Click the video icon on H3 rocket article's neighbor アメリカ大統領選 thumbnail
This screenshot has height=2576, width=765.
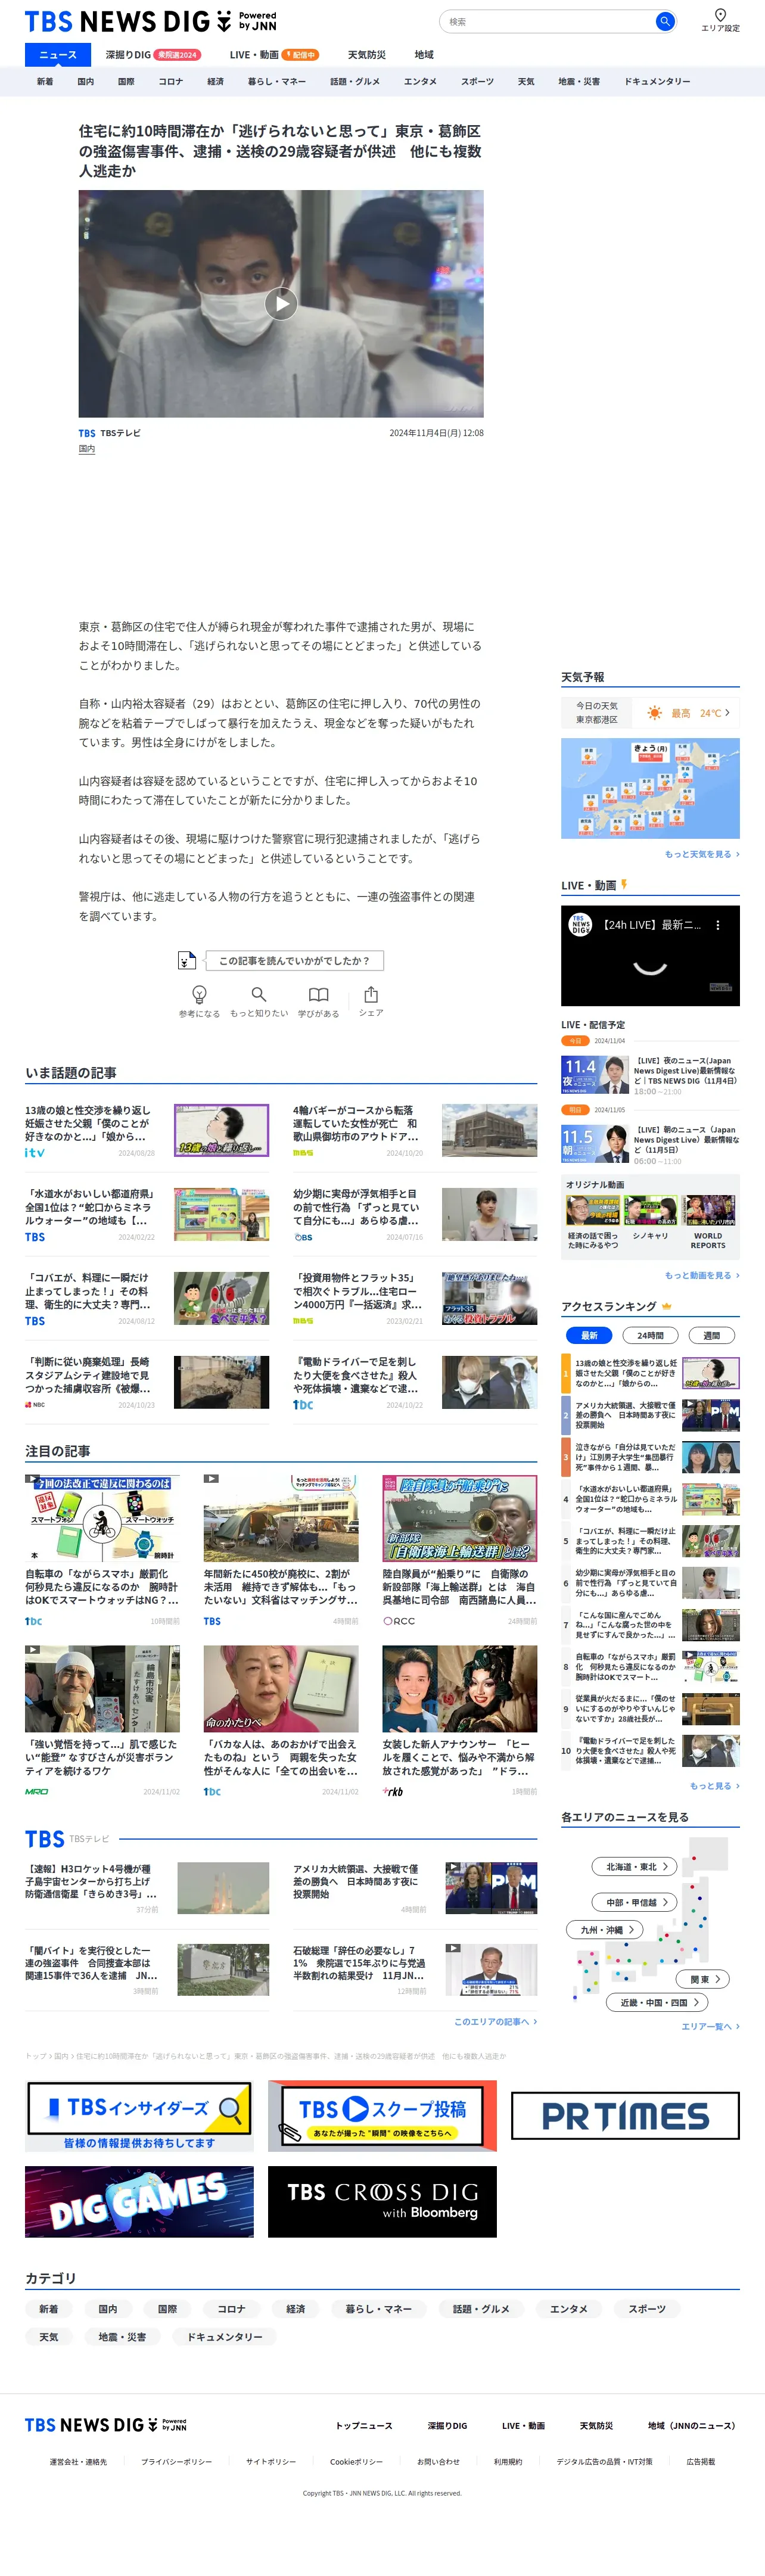453,1867
